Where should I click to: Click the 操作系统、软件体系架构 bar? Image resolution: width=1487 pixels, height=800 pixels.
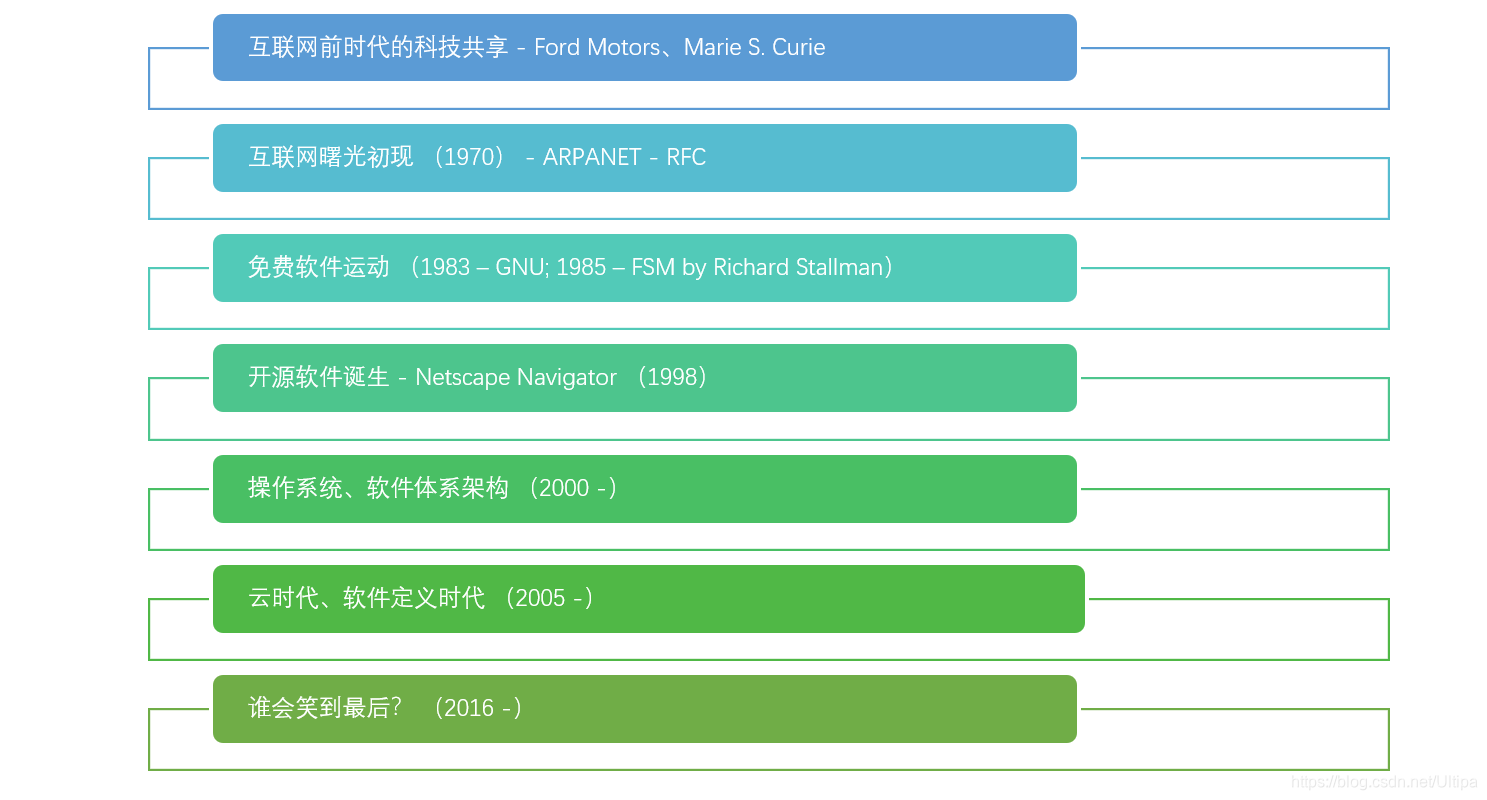pyautogui.click(x=644, y=489)
